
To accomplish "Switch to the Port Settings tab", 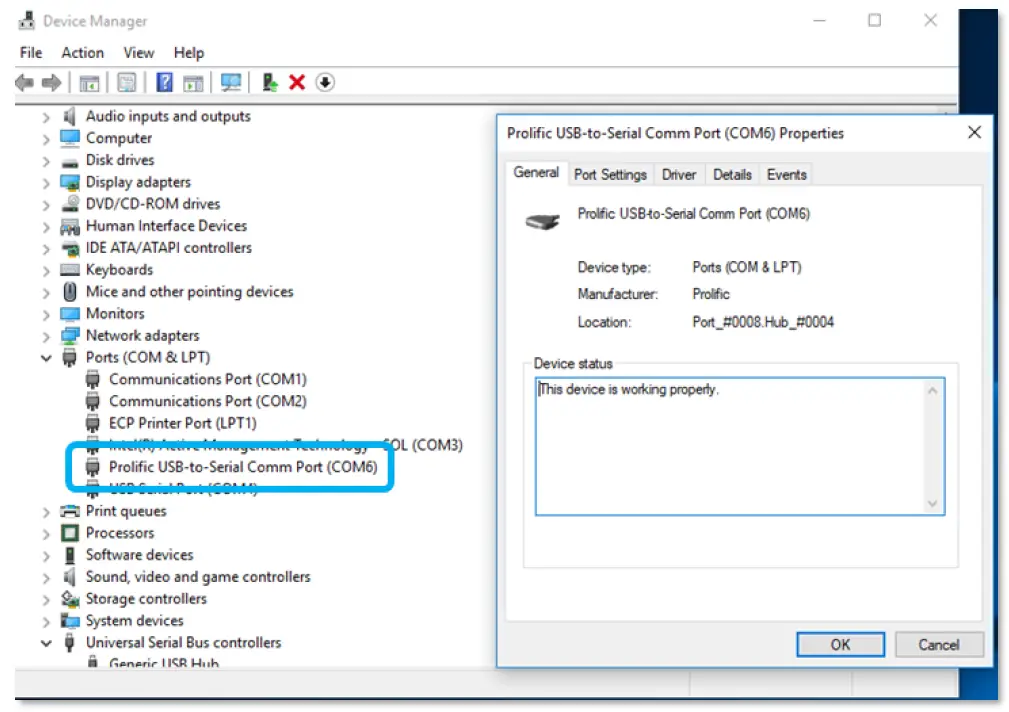I will [x=610, y=174].
